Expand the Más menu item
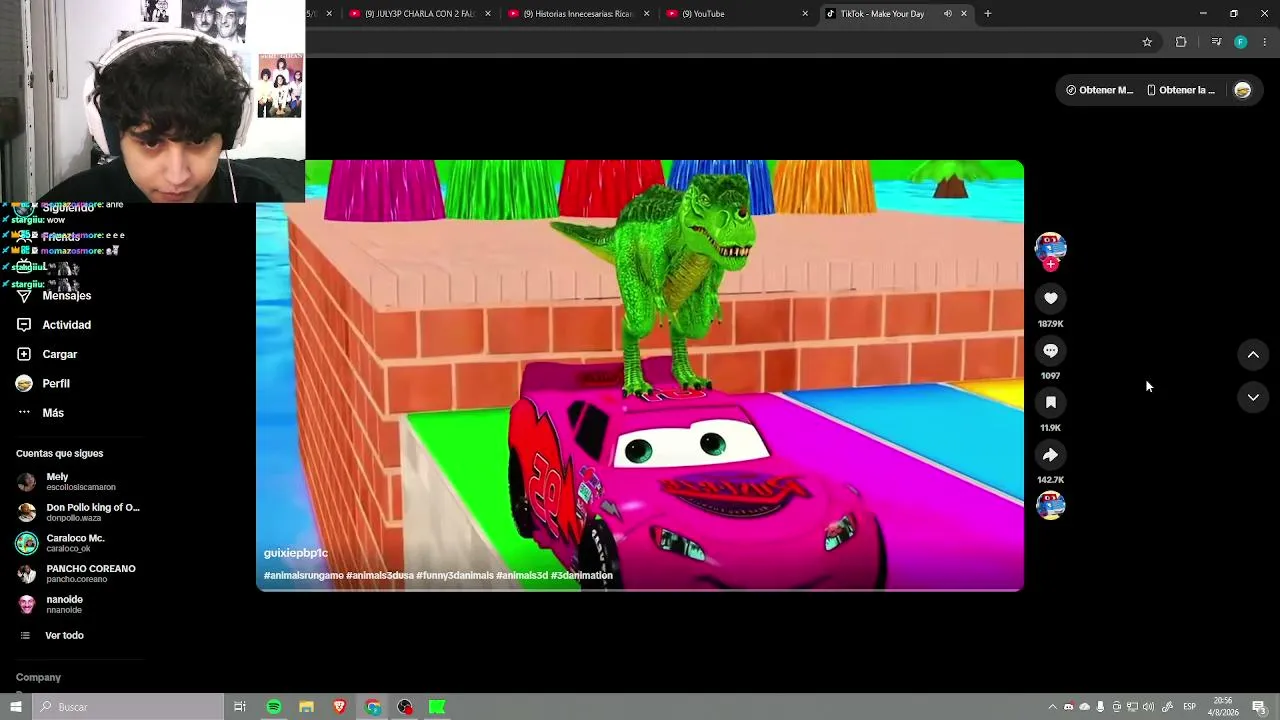Image resolution: width=1280 pixels, height=720 pixels. (53, 413)
